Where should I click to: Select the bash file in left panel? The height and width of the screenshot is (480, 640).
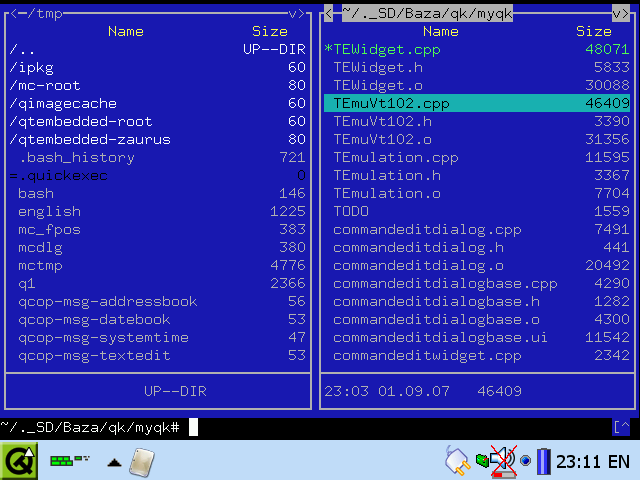pyautogui.click(x=158, y=193)
